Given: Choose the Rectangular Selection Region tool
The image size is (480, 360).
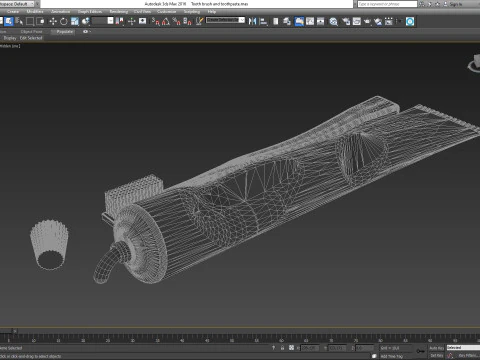Looking at the screenshot, I should click(x=30, y=21).
